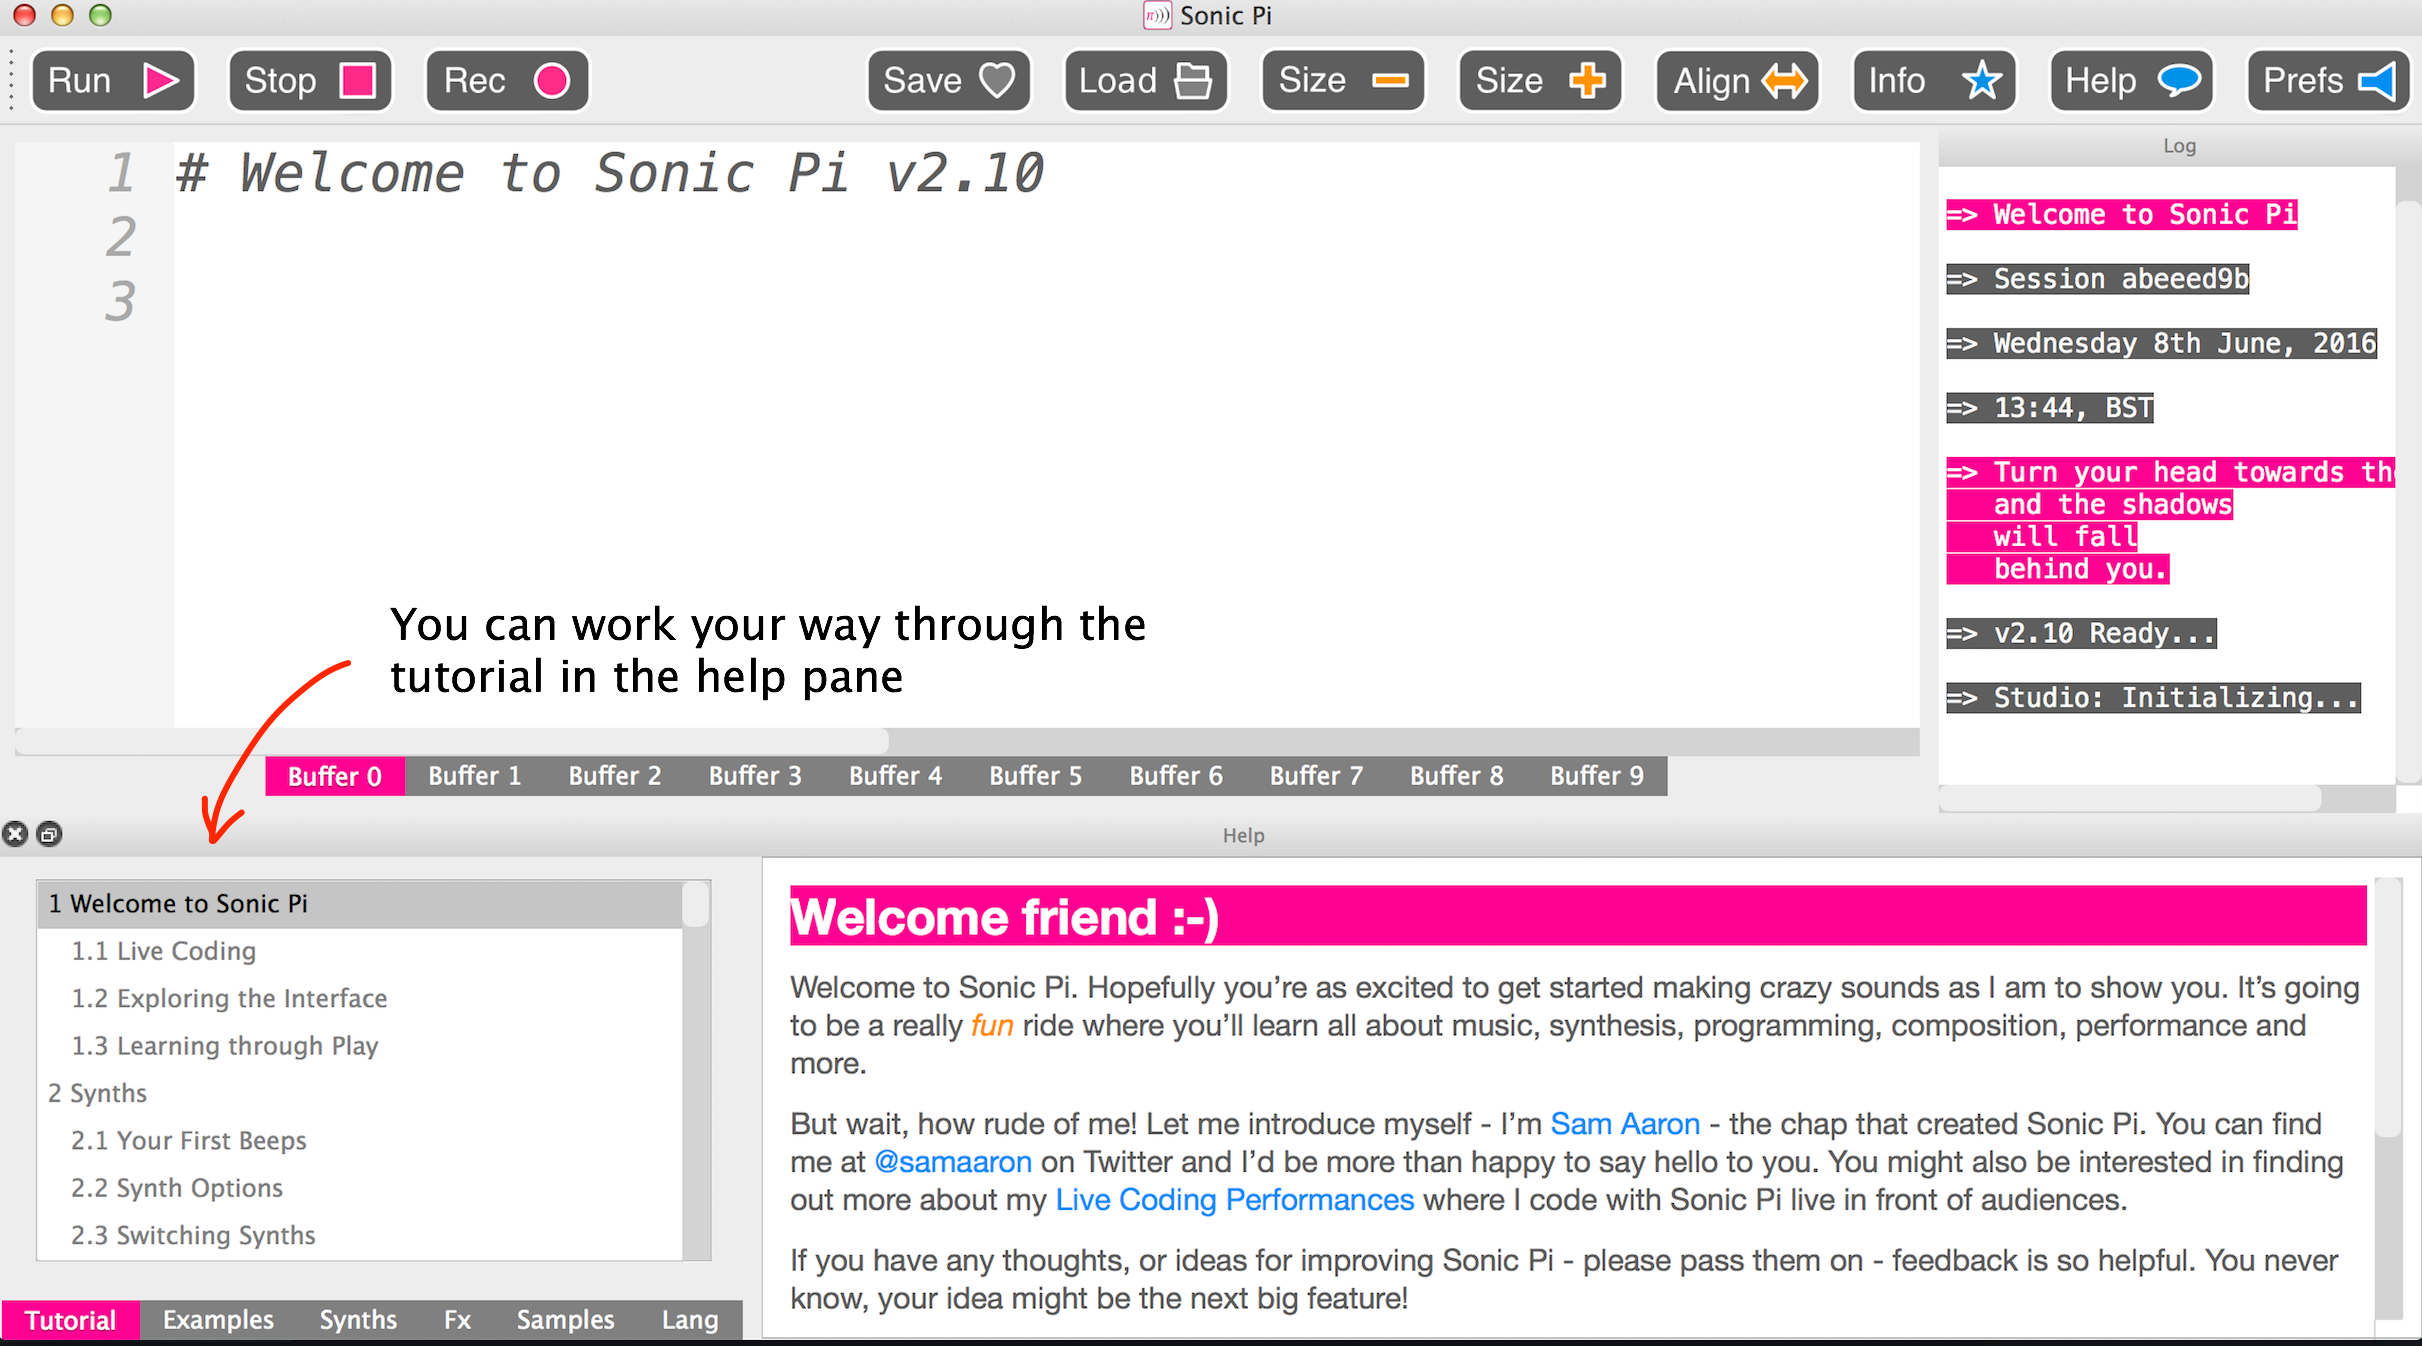Open '2.3 Switching Synths' section

360,1235
